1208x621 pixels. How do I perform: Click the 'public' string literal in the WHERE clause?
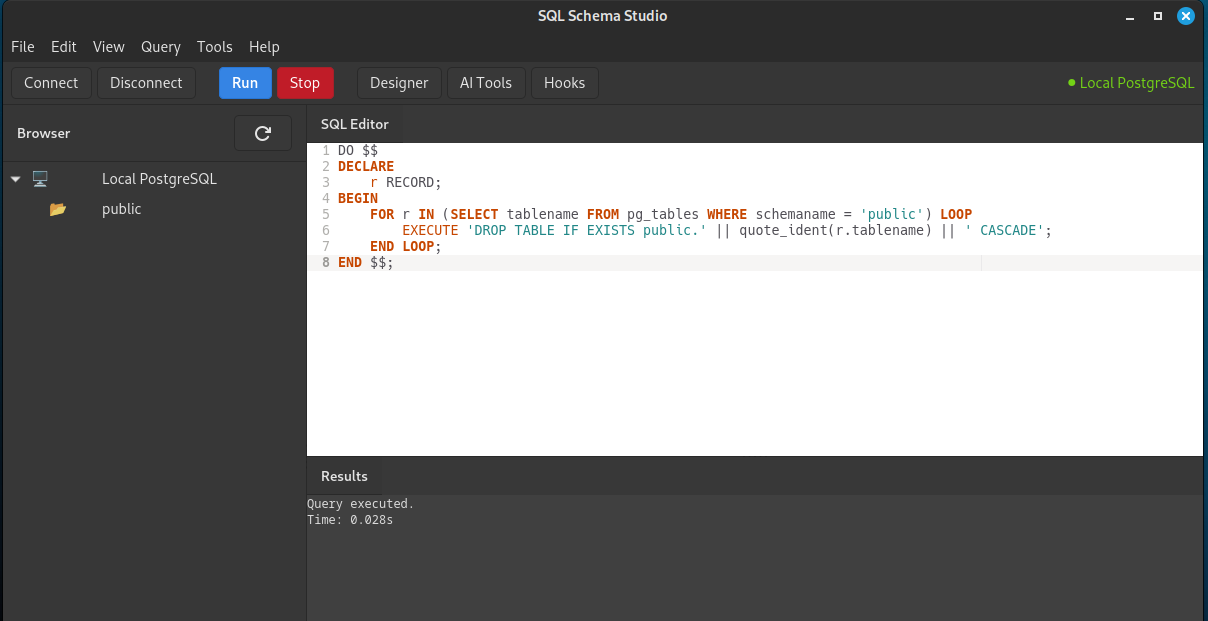coord(892,214)
